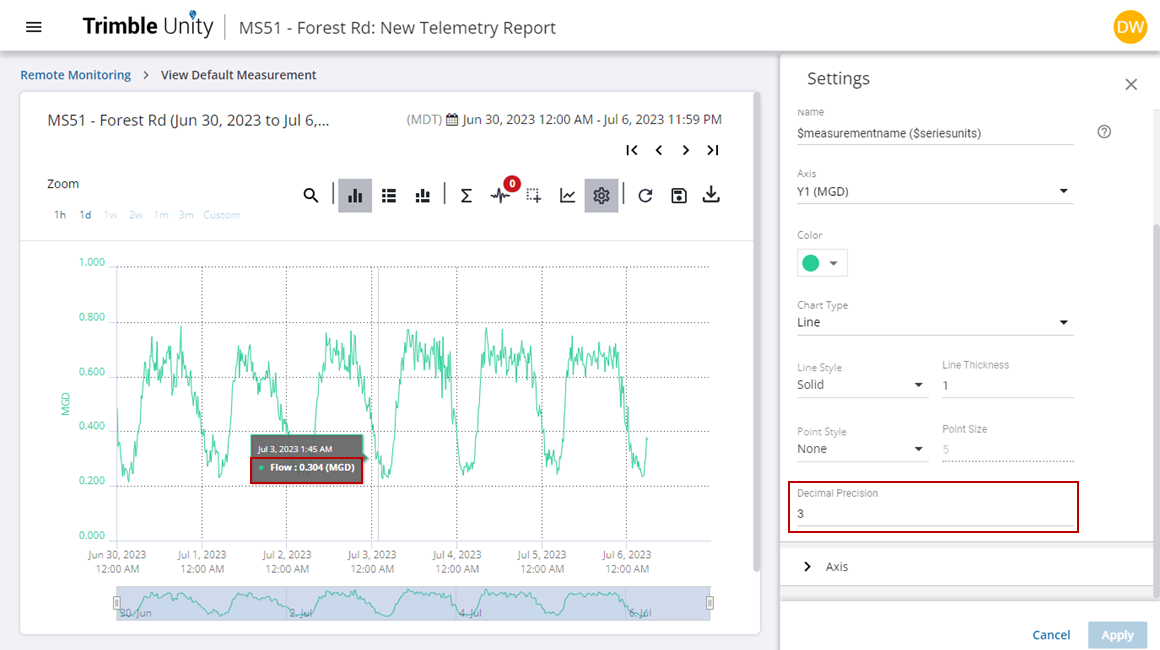Image resolution: width=1160 pixels, height=650 pixels.
Task: Click the sigma summary statistics icon
Action: [466, 196]
